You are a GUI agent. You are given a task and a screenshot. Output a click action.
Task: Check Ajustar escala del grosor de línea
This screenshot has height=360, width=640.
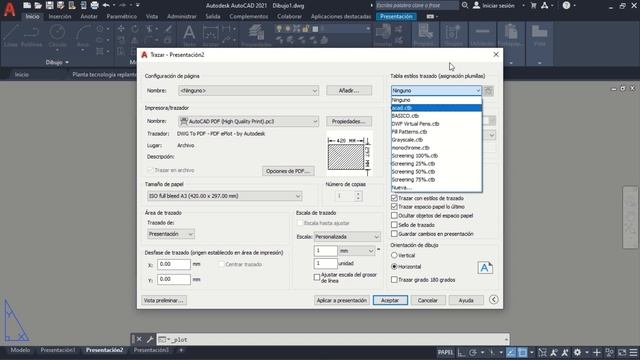coord(317,277)
